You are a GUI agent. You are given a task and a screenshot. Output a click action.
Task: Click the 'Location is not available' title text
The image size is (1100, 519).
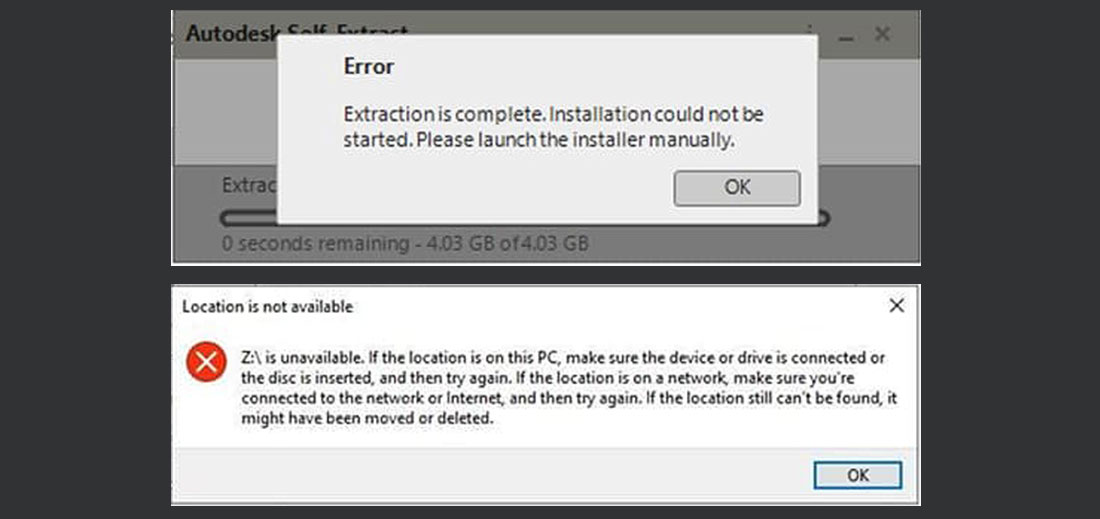(x=267, y=306)
